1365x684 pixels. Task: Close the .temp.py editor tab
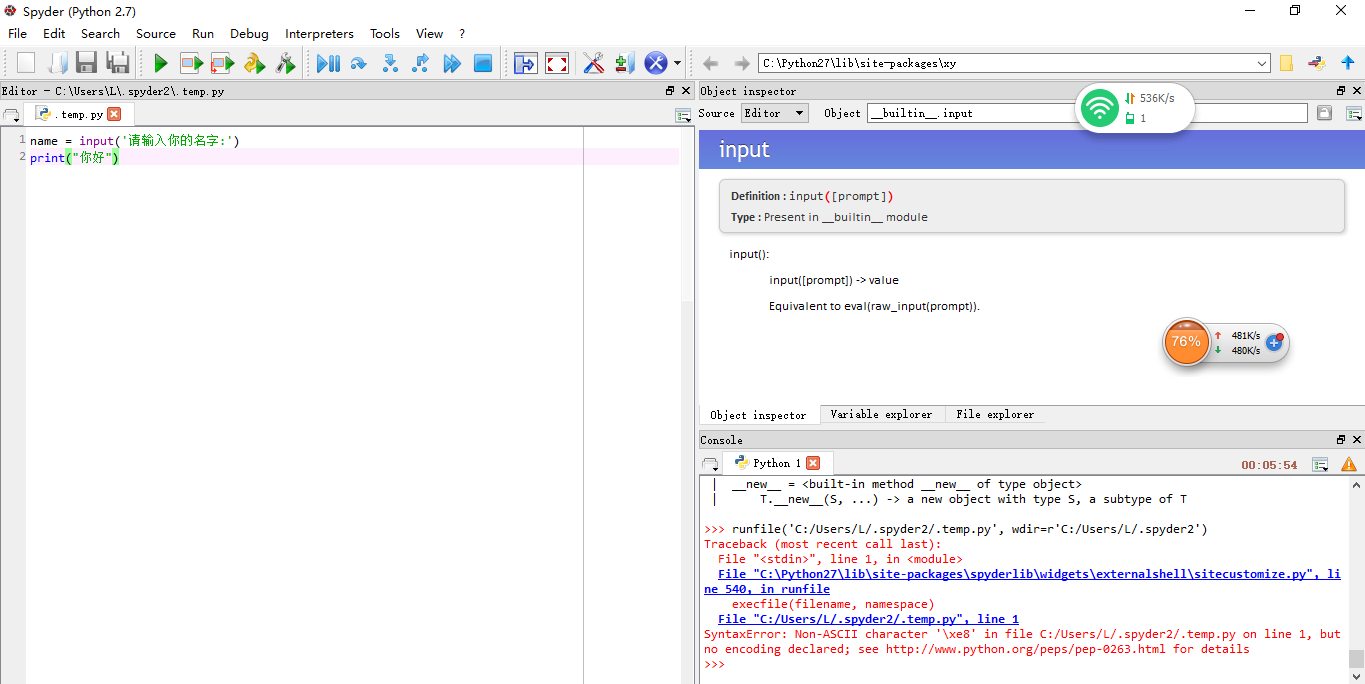[x=114, y=114]
